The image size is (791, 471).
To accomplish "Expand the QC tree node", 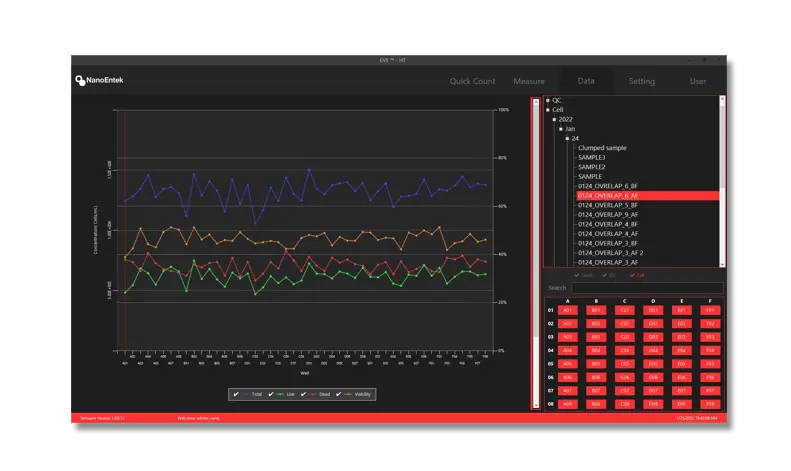I will [548, 100].
